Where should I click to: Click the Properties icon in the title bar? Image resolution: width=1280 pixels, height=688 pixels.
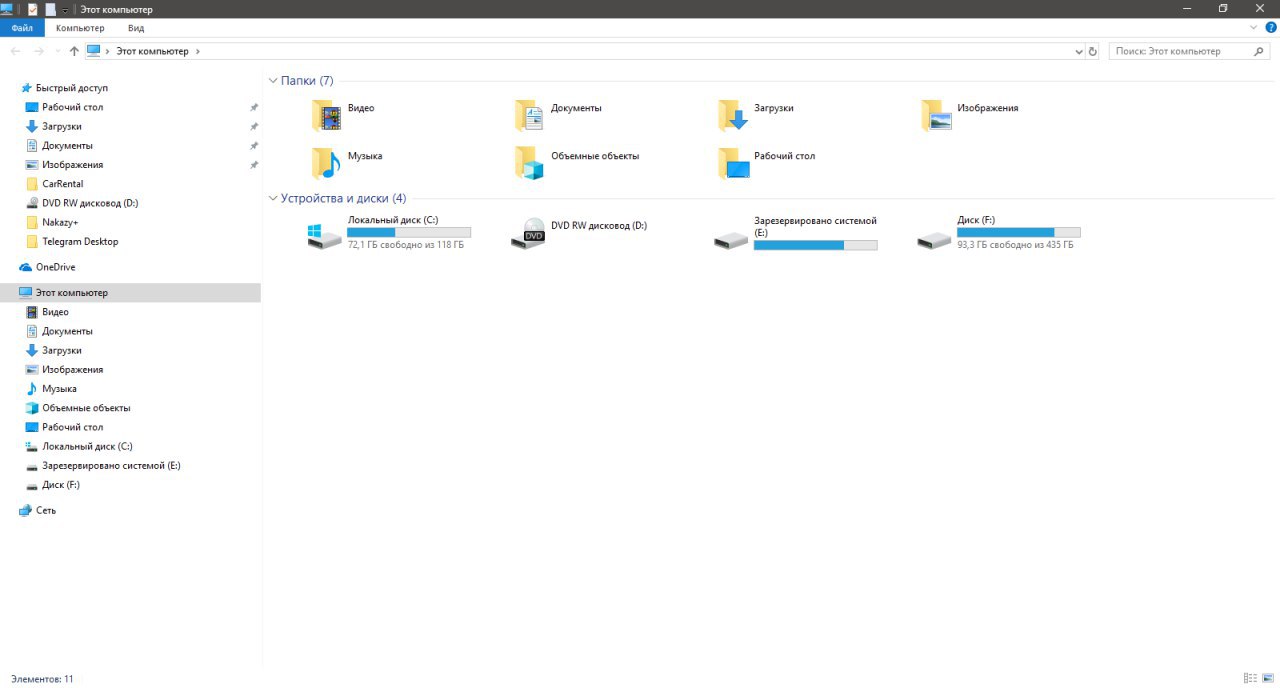point(33,9)
